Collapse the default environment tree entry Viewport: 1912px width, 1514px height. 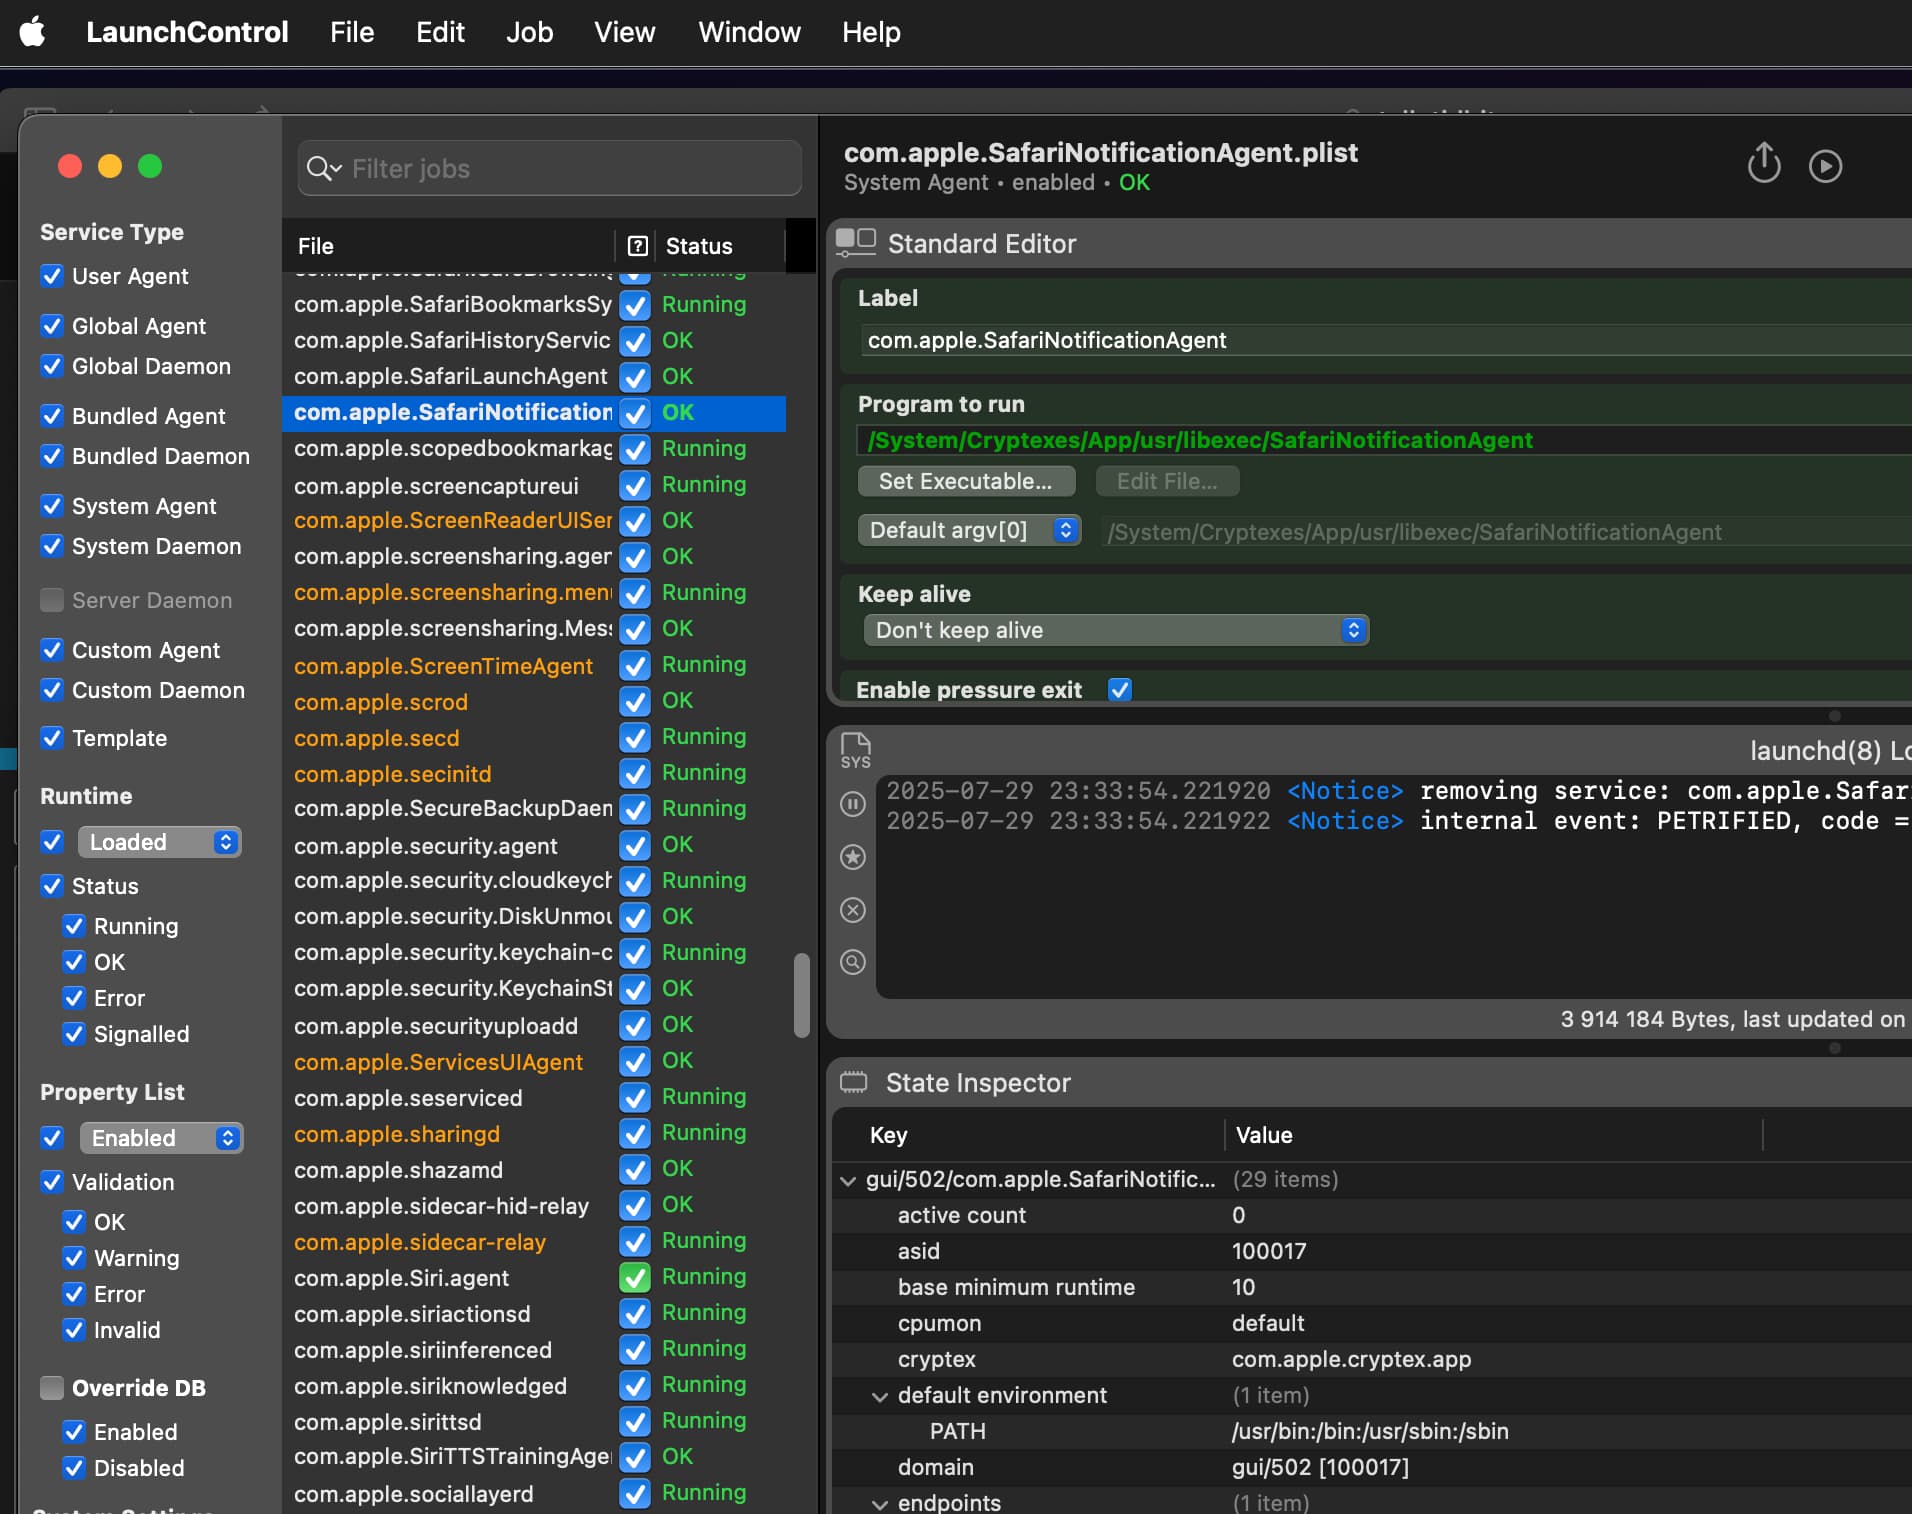(x=881, y=1396)
